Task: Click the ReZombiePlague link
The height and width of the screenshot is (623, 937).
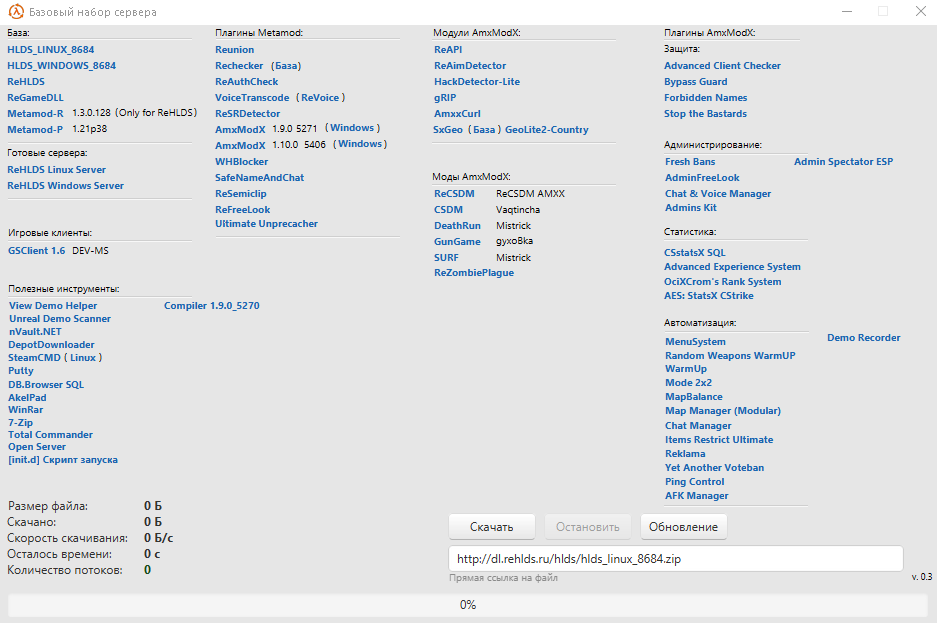Action: (x=474, y=273)
